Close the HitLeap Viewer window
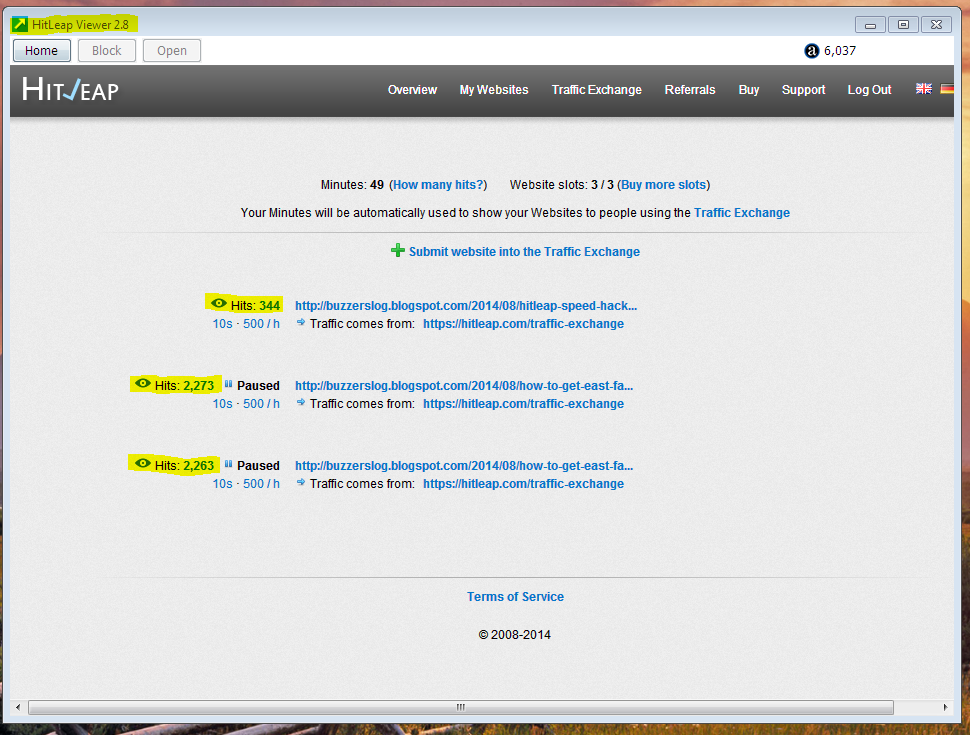The image size is (970, 735). click(x=937, y=25)
